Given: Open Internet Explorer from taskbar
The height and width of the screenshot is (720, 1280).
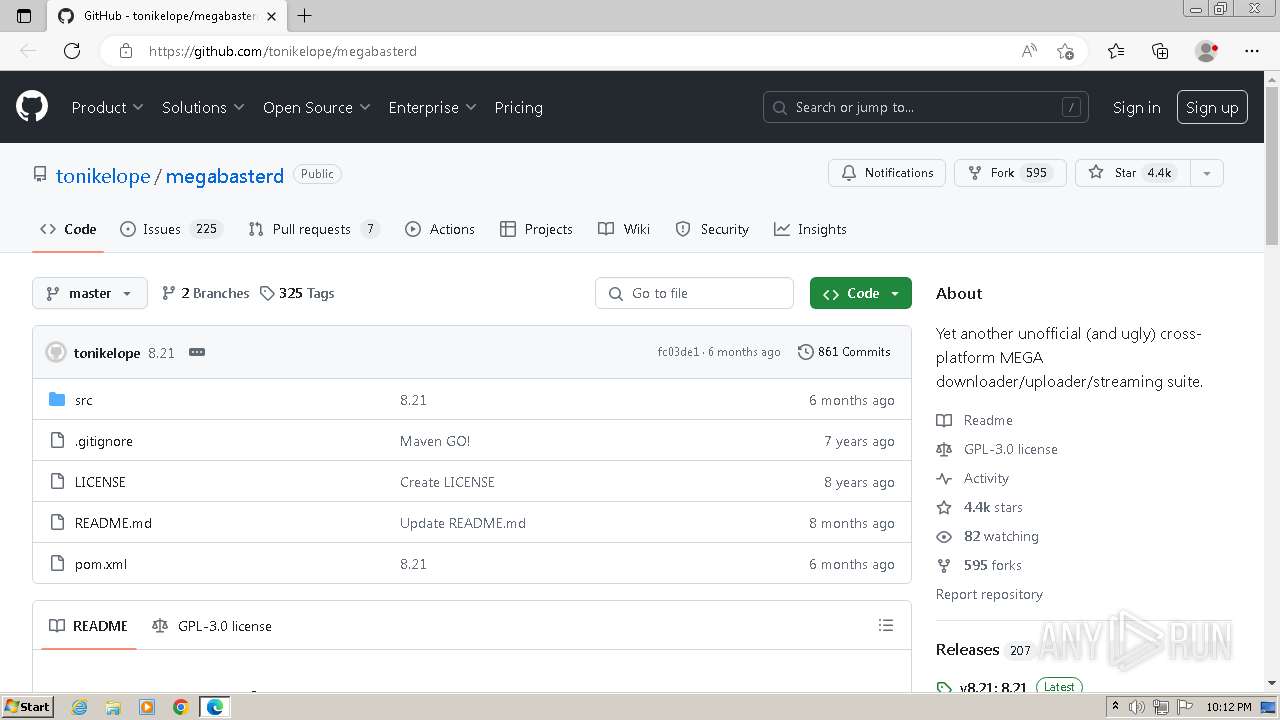Looking at the screenshot, I should coord(79,707).
